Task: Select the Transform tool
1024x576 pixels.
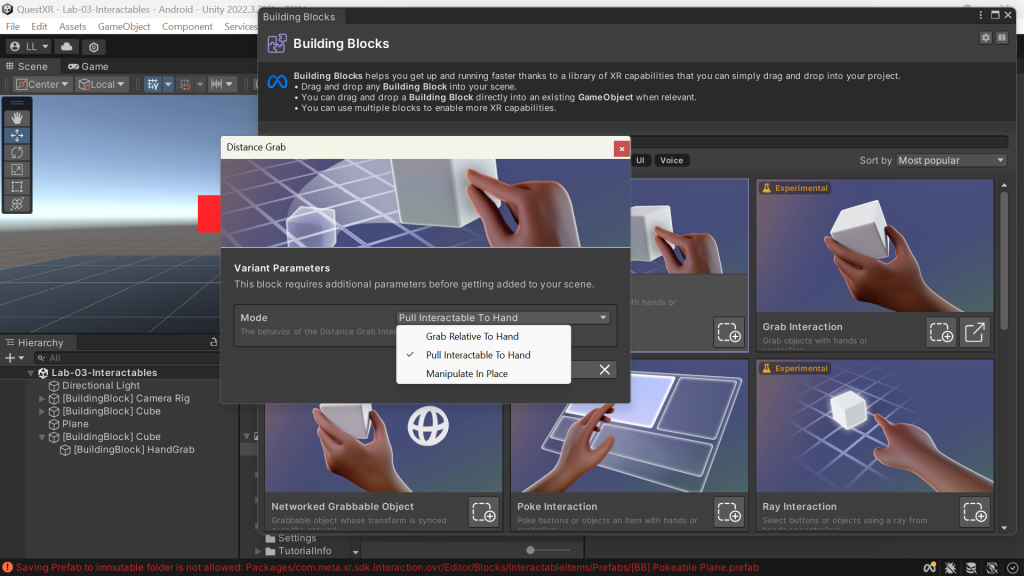Action: (x=17, y=204)
